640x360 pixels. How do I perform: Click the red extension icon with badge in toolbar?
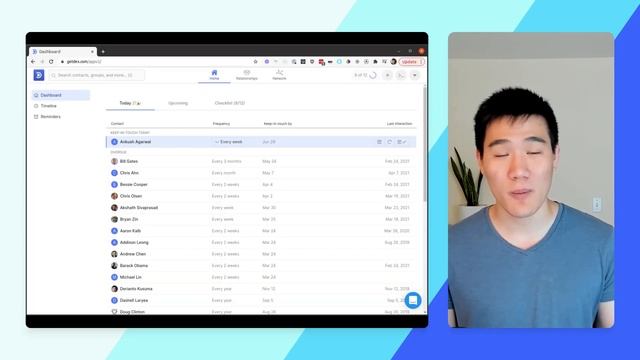pyautogui.click(x=321, y=62)
